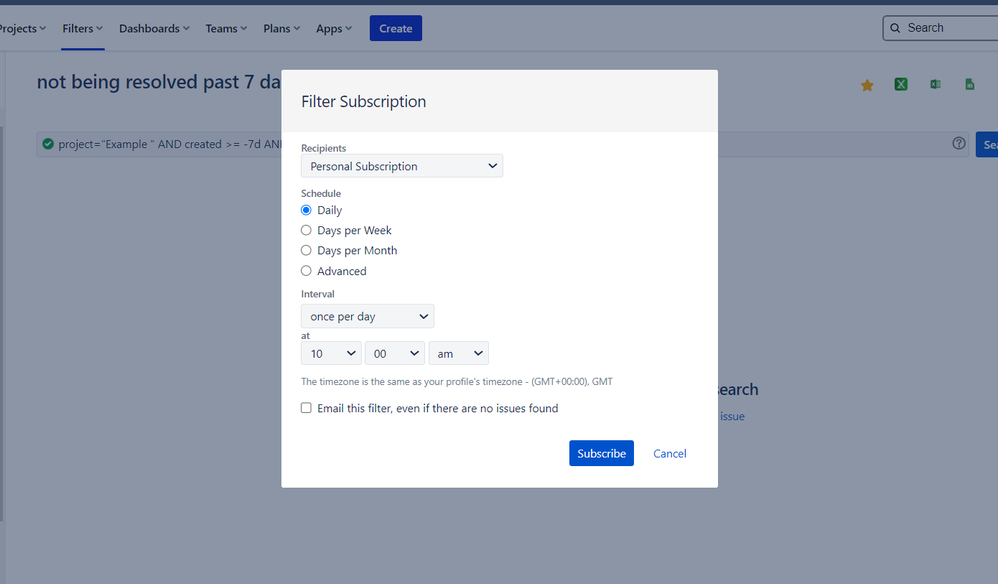Open the Teams menu
Viewport: 998px width, 584px height.
226,29
